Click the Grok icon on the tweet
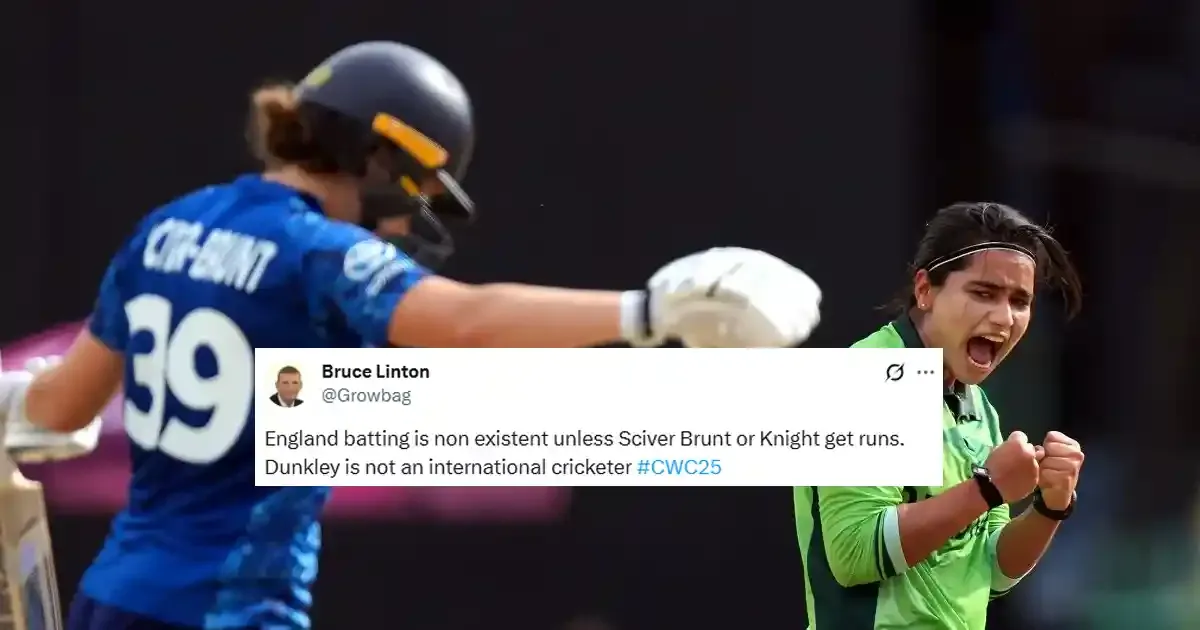The width and height of the screenshot is (1200, 630). tap(895, 372)
